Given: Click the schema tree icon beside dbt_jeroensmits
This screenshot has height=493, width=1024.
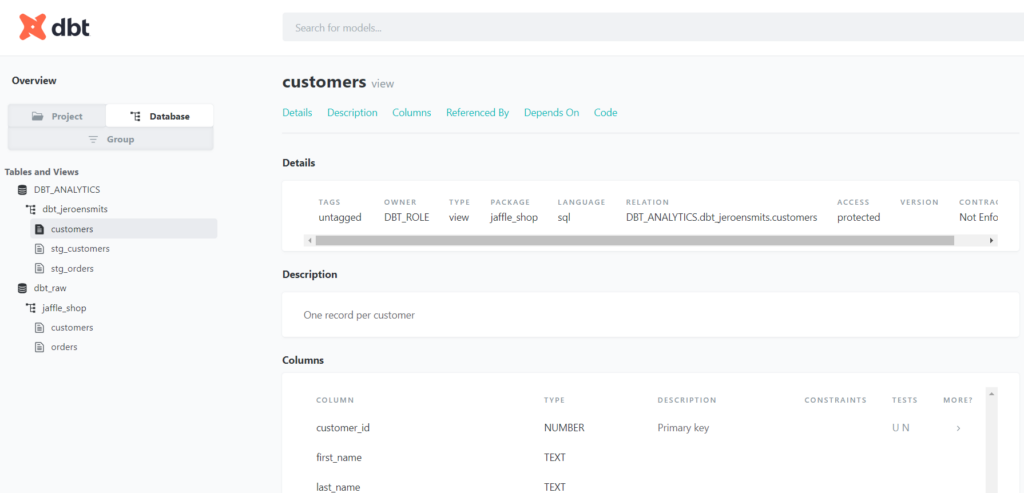Looking at the screenshot, I should (31, 210).
